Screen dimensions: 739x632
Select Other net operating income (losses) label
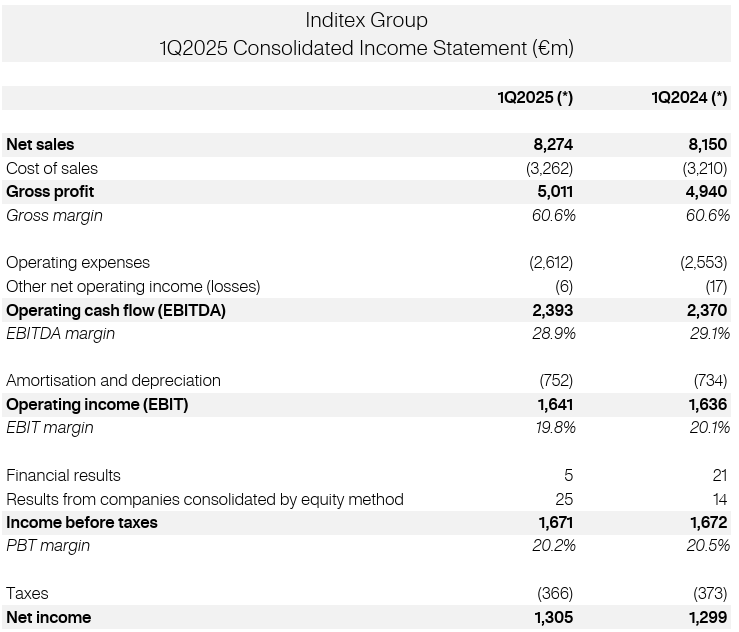coord(133,286)
